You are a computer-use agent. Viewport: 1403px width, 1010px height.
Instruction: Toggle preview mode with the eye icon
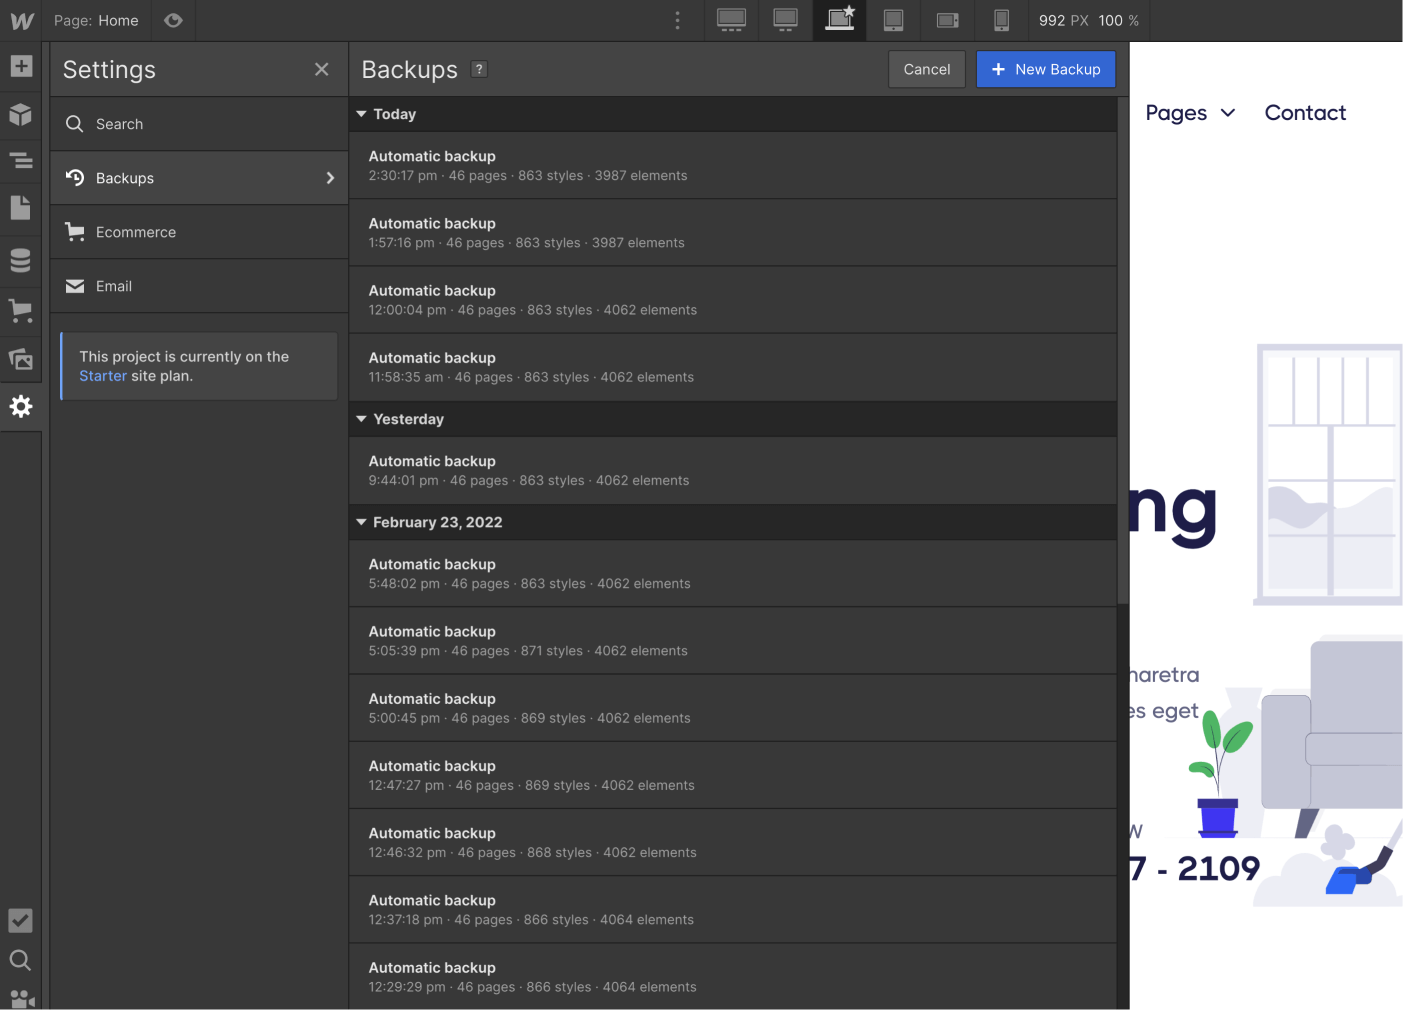[173, 20]
